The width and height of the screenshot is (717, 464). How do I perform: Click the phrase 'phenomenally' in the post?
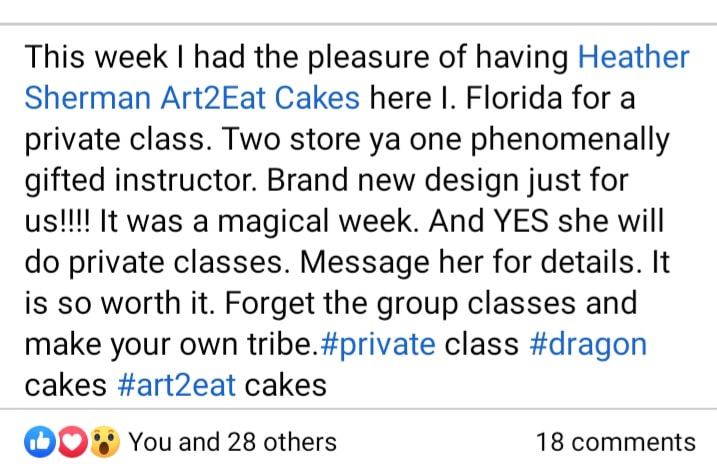570,139
